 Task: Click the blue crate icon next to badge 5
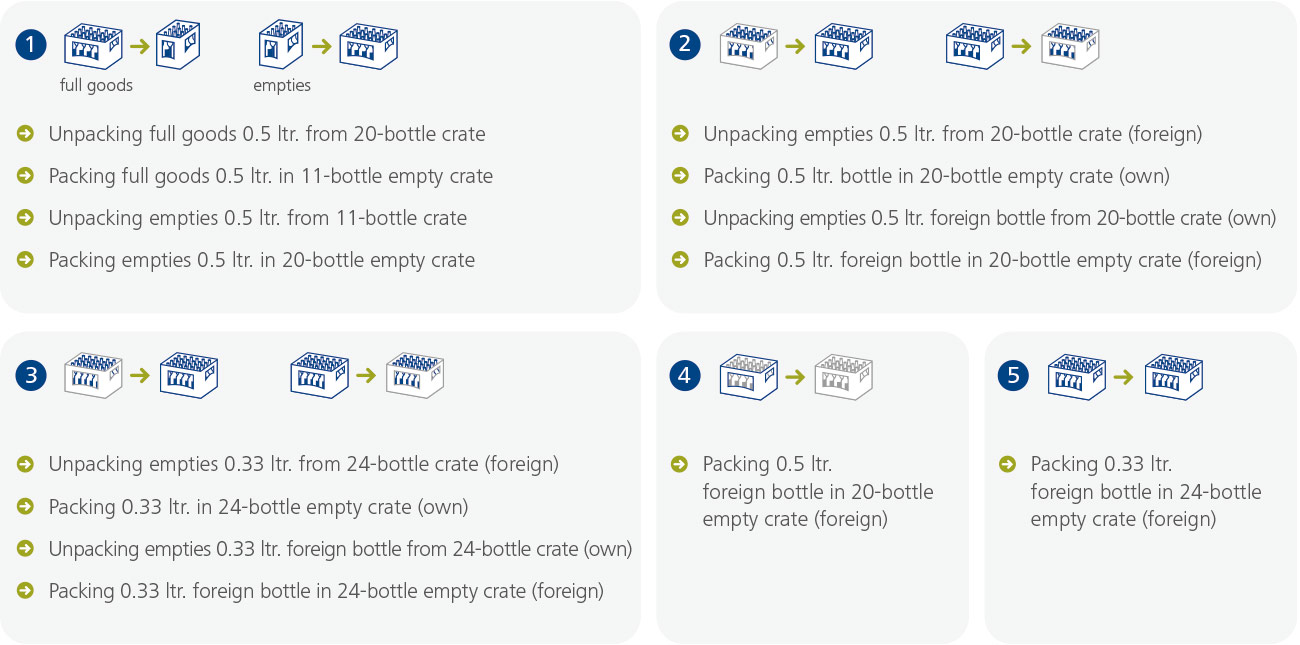tap(1077, 376)
